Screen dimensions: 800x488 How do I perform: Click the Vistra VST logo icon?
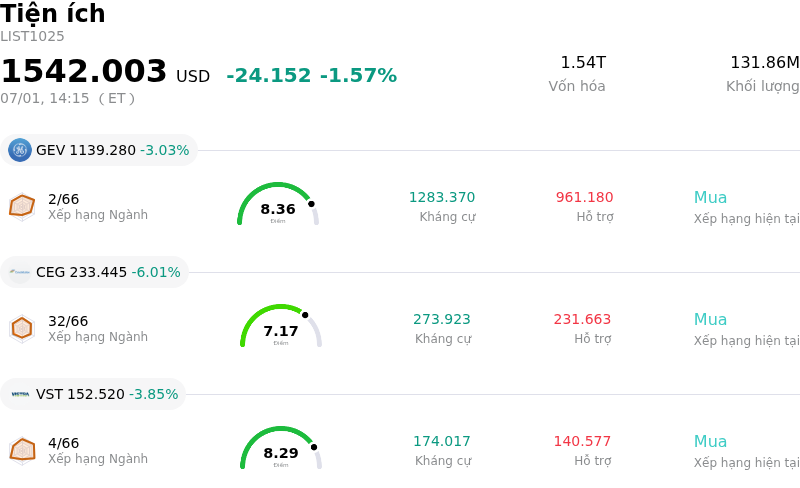coord(20,394)
